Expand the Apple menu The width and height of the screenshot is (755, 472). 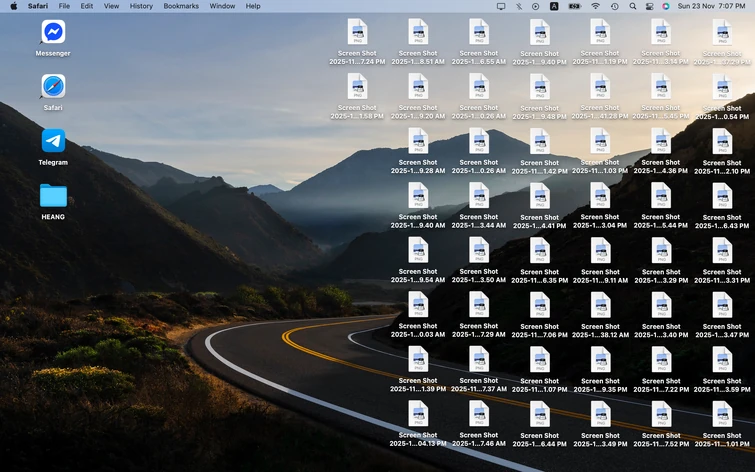(13, 6)
